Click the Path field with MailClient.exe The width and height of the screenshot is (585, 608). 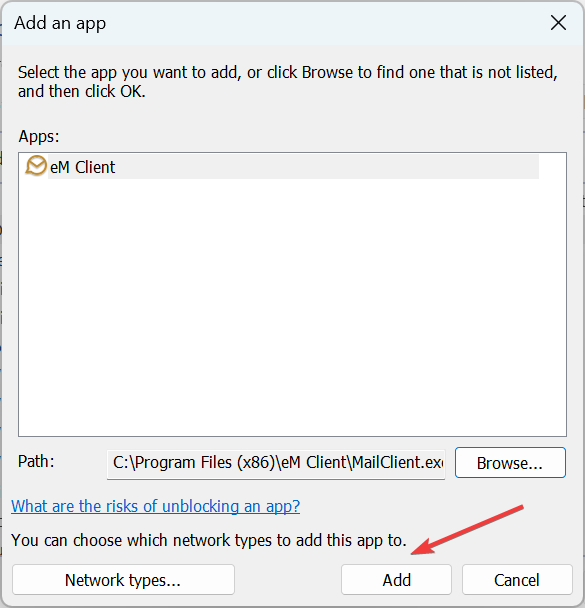276,463
